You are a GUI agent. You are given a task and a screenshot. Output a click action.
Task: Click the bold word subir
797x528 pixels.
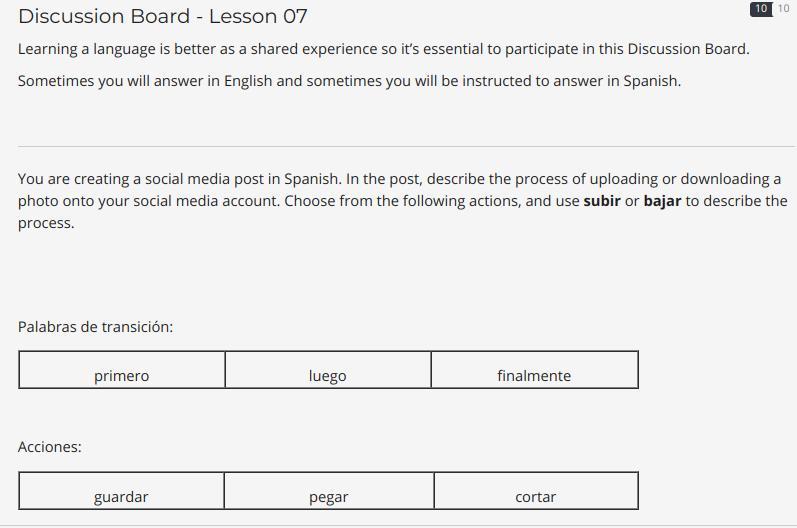602,201
